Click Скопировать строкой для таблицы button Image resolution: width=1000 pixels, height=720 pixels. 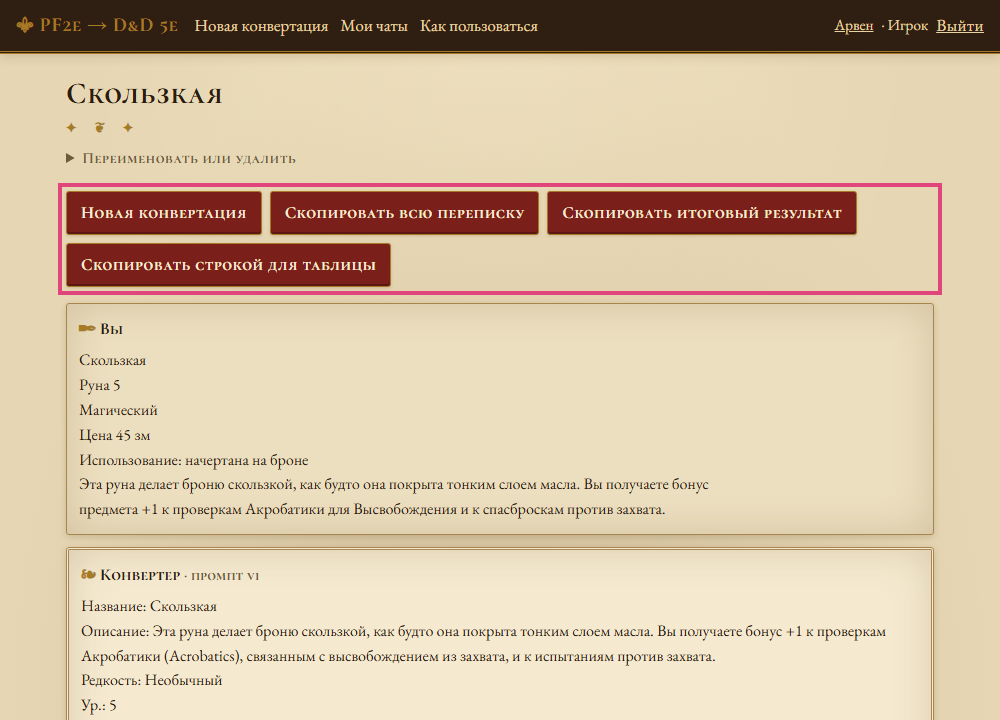[x=228, y=265]
